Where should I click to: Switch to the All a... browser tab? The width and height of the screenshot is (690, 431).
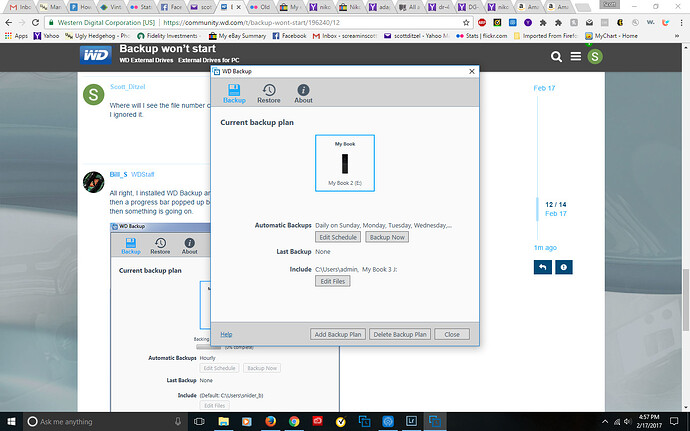(x=409, y=7)
